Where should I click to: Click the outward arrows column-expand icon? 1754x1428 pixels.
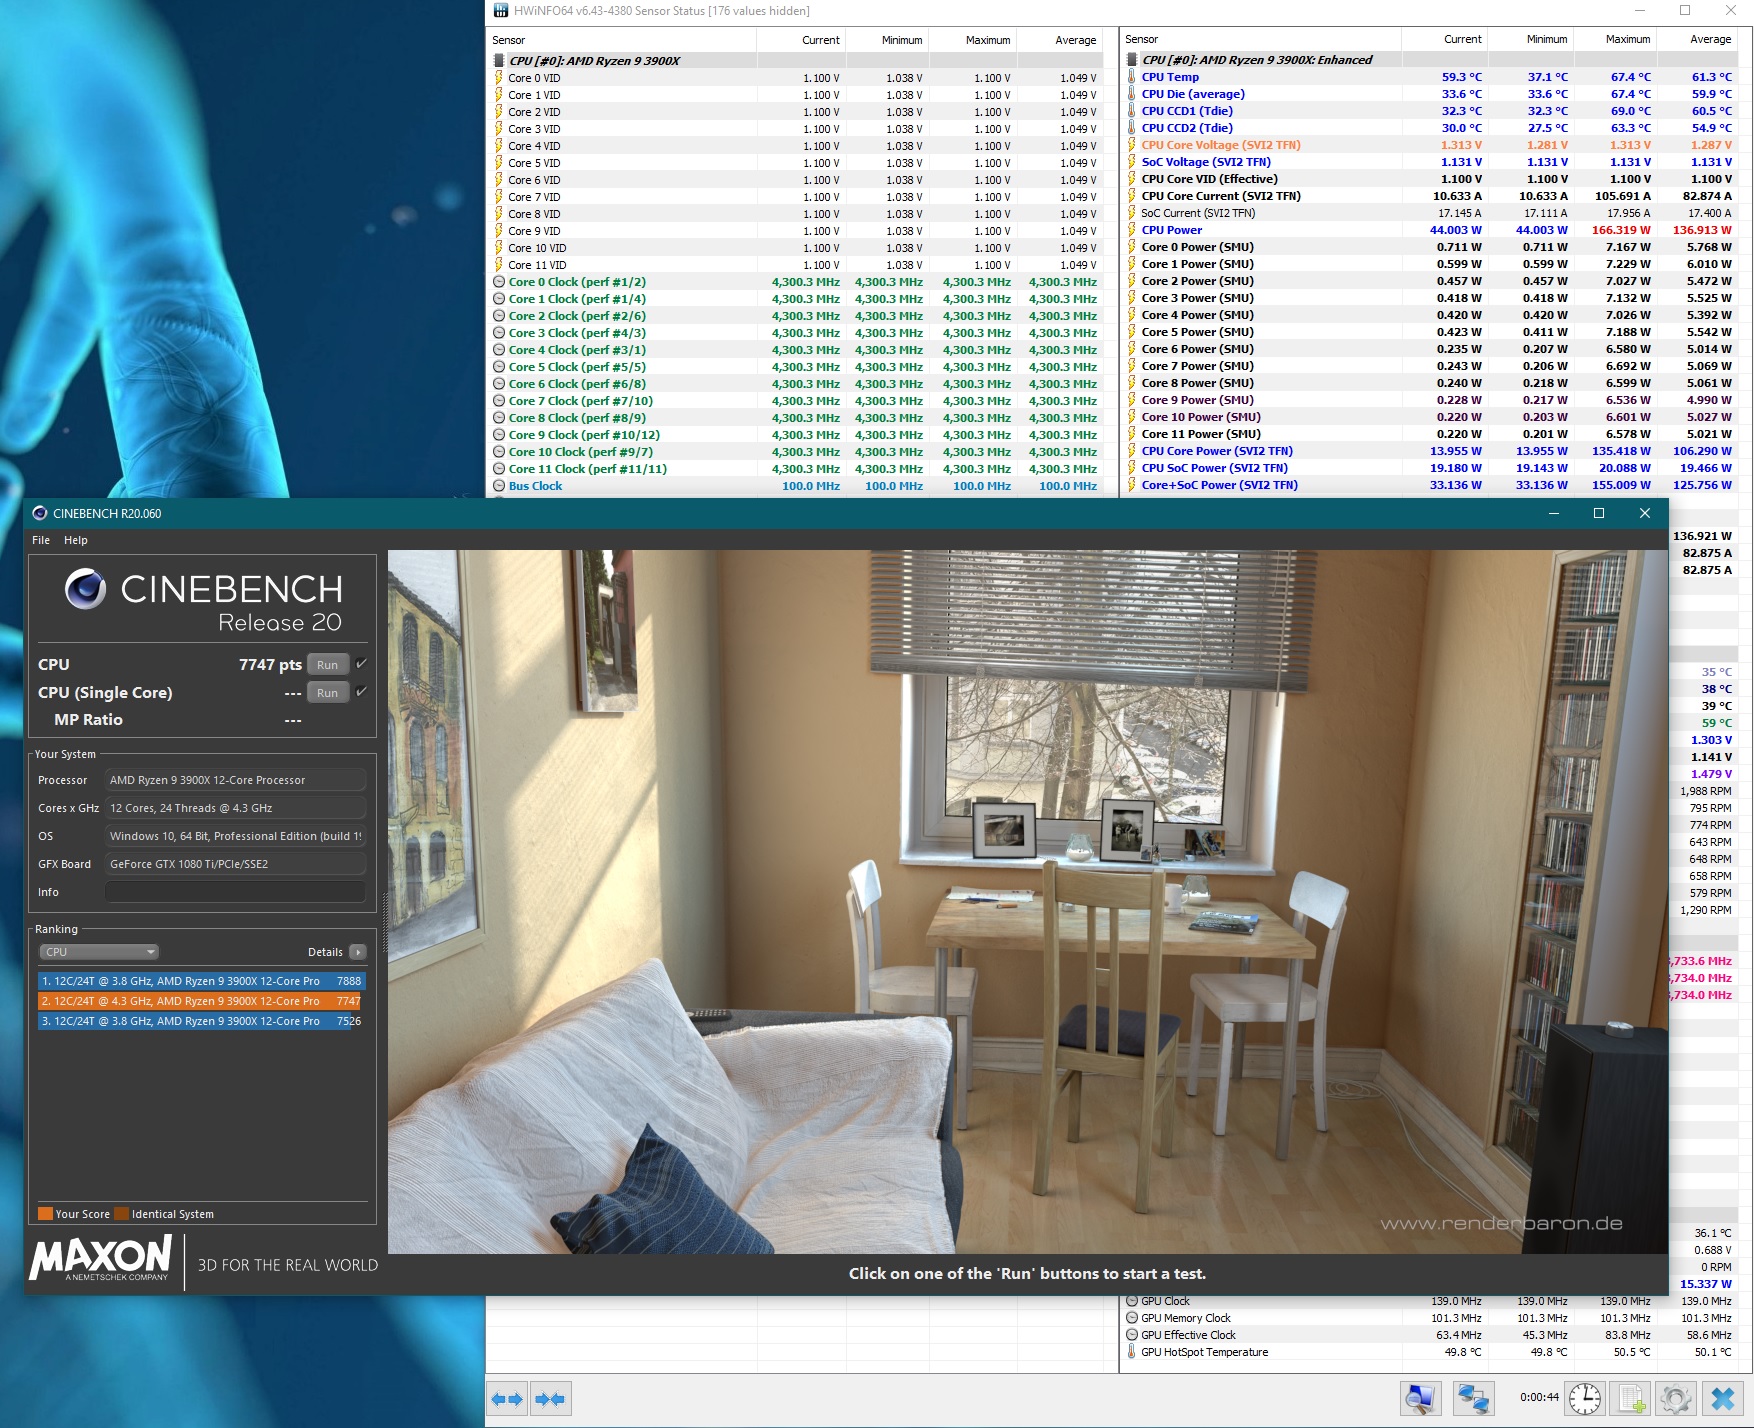point(507,1398)
